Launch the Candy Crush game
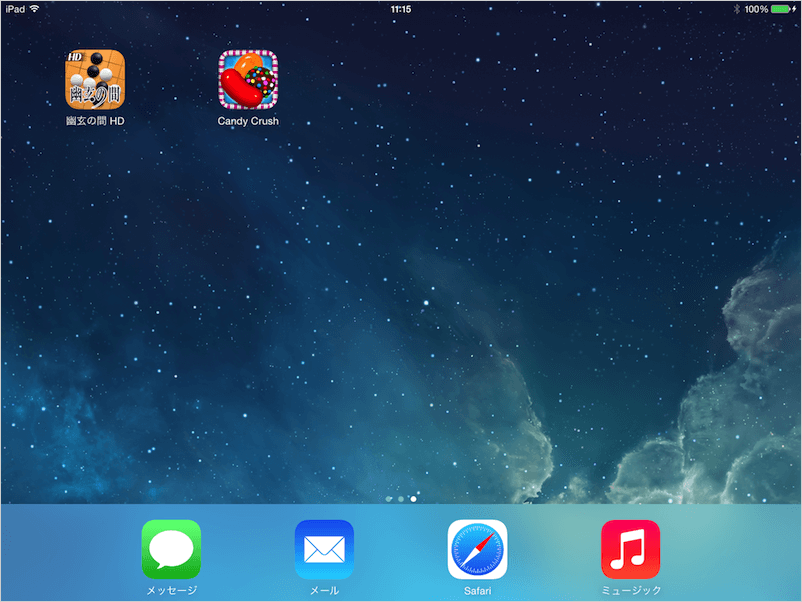Screen dimensions: 802x602 [x=248, y=79]
